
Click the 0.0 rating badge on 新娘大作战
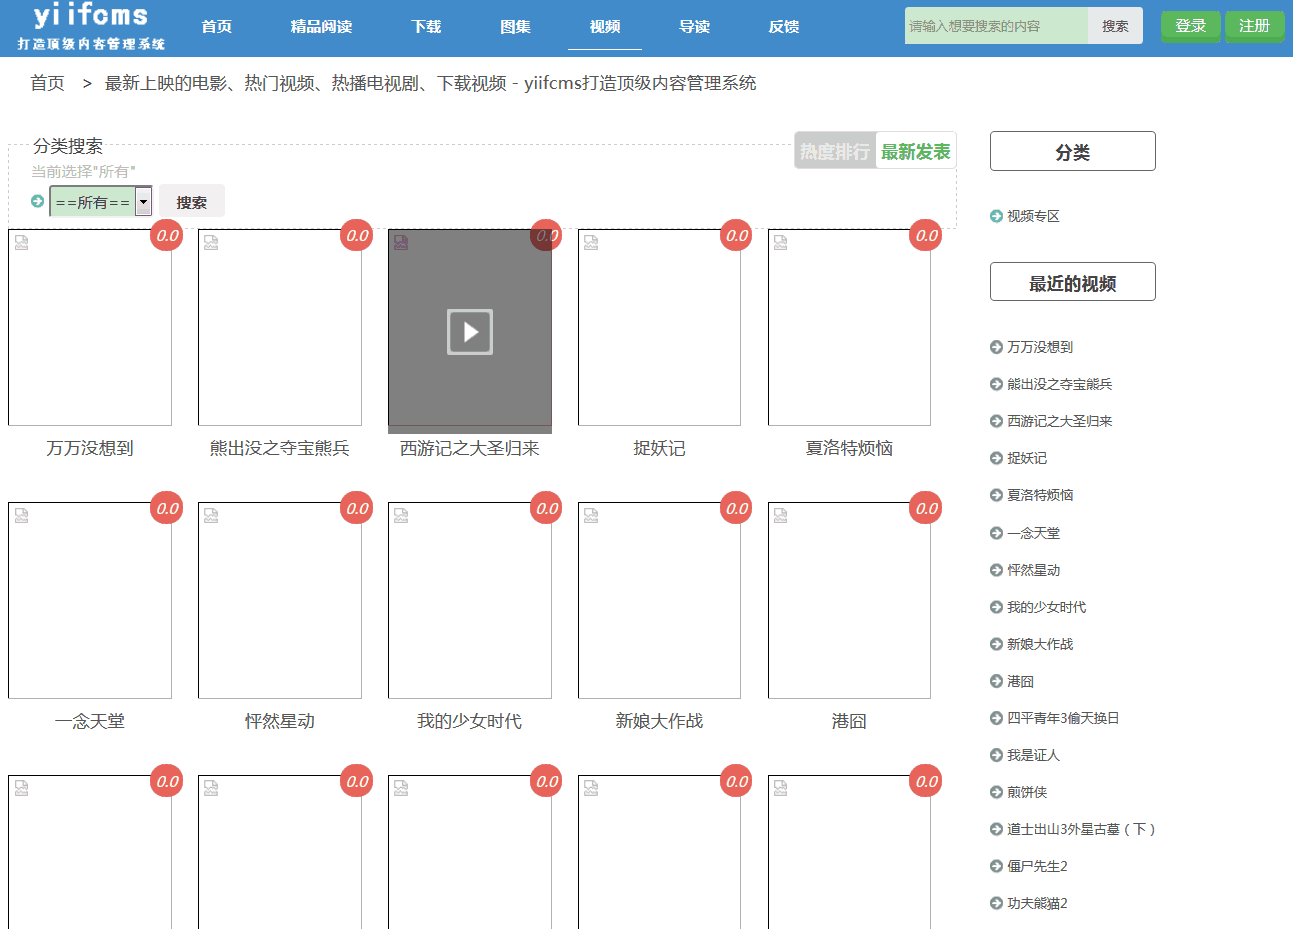tap(737, 509)
